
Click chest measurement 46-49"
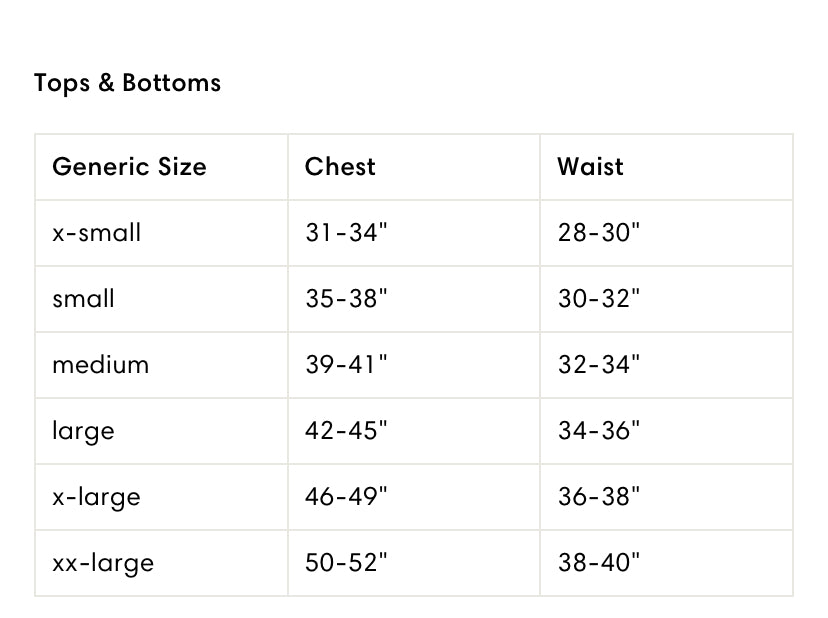click(346, 497)
